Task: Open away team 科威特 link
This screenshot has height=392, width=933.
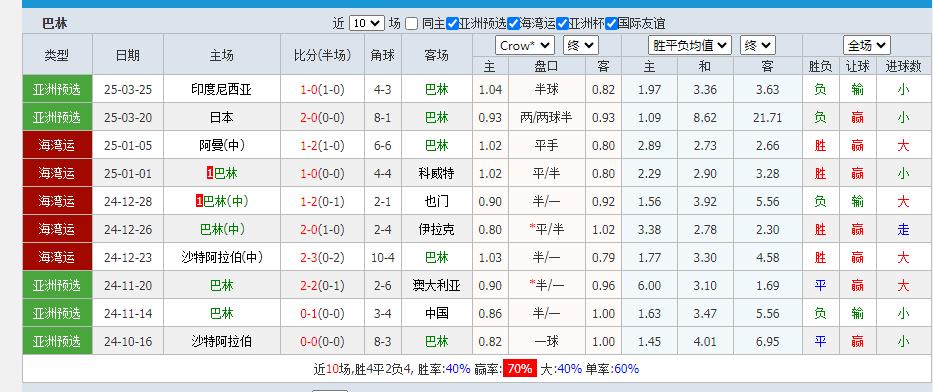Action: [x=436, y=174]
